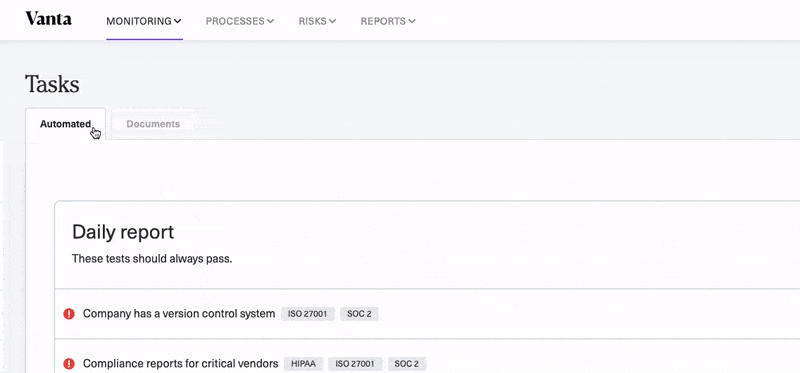This screenshot has height=373, width=800.
Task: Click the Tasks page title
Action: 52,84
